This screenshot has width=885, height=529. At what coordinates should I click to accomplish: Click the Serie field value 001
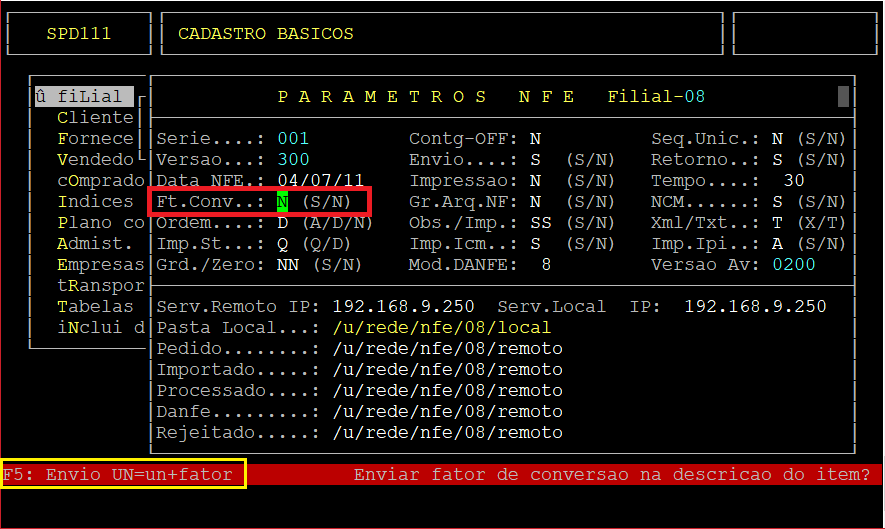coord(293,139)
